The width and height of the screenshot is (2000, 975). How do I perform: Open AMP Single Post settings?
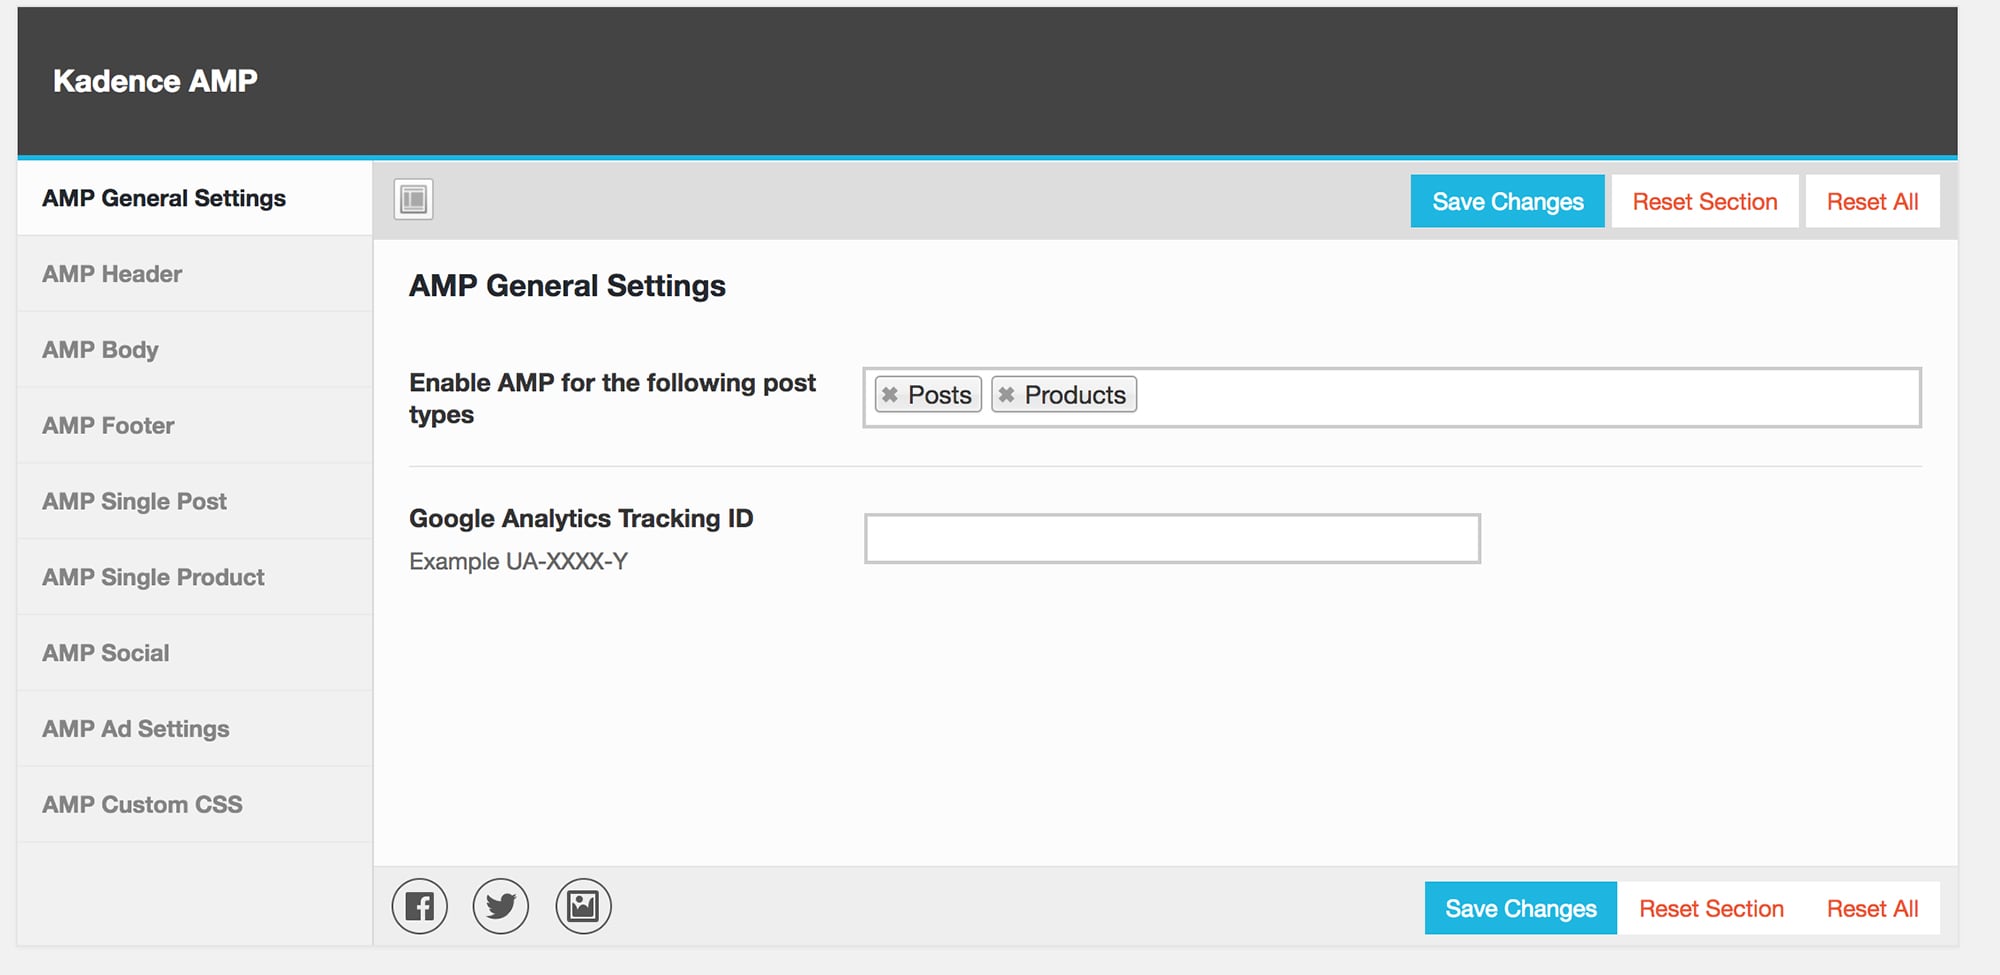133,501
